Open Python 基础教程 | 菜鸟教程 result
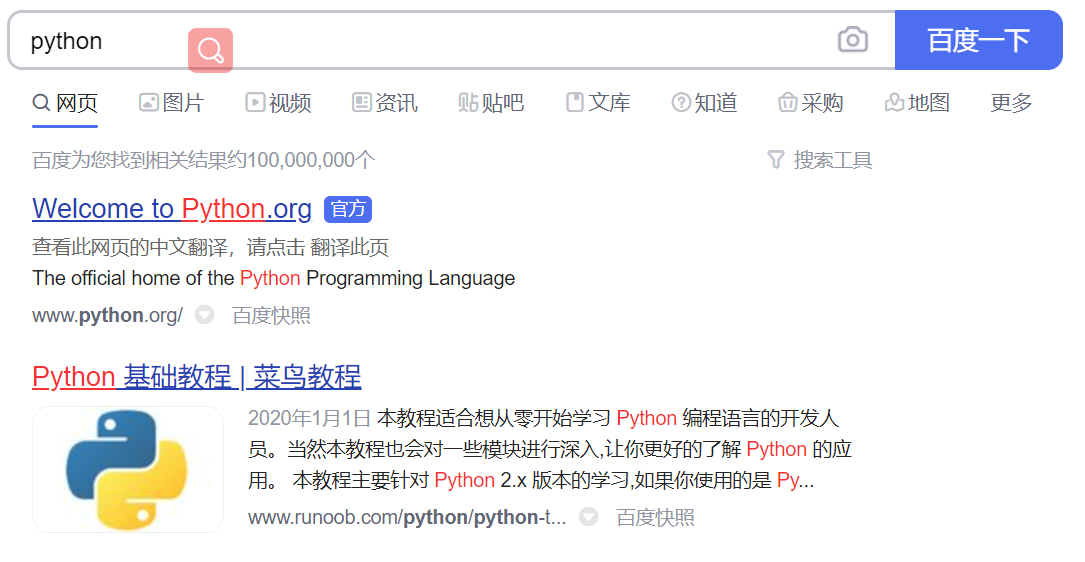 (197, 377)
